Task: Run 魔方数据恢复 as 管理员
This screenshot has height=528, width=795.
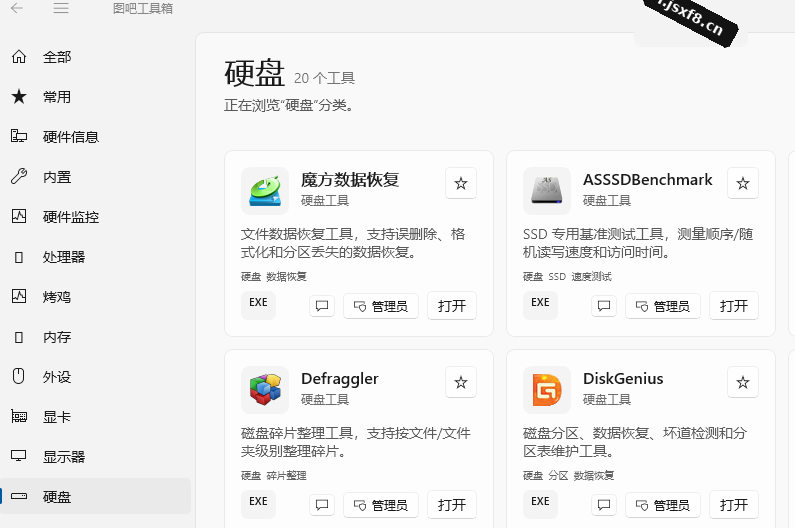Action: coord(381,306)
